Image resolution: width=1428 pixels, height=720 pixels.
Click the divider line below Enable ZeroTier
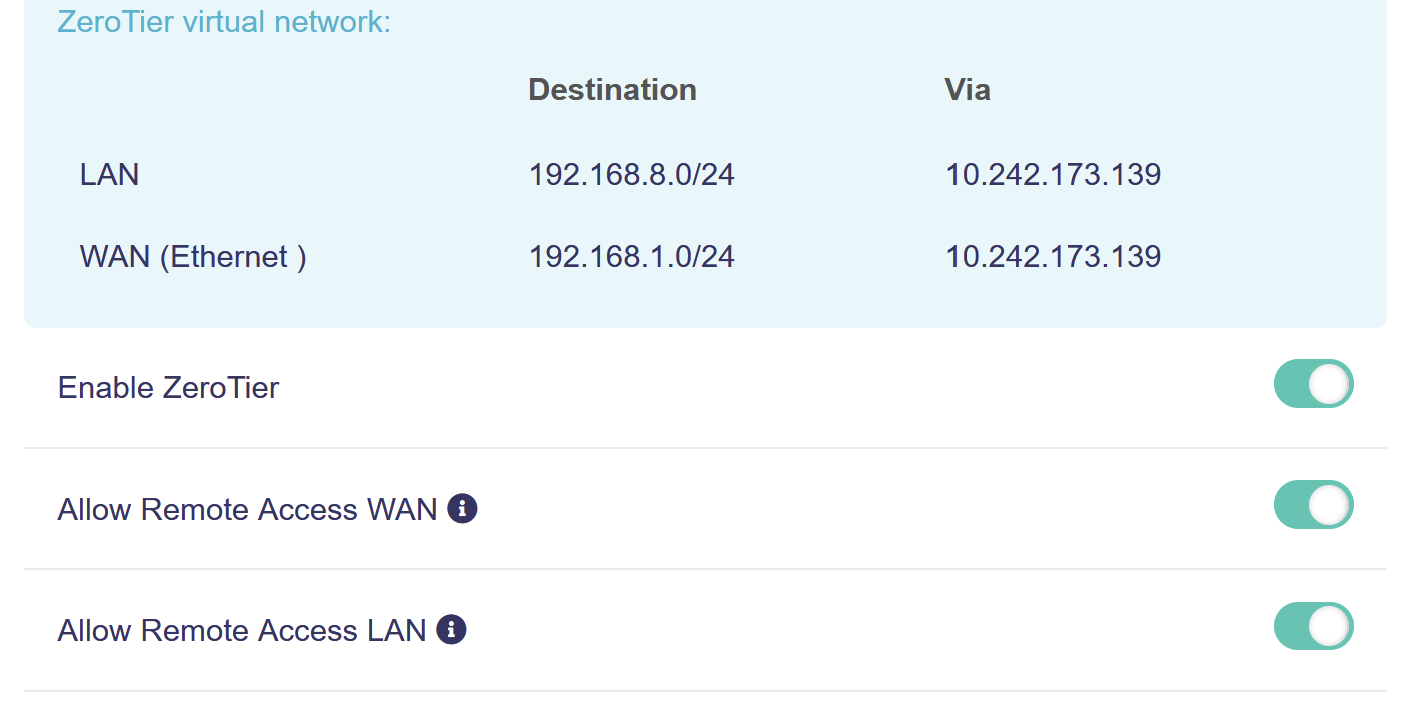click(705, 448)
